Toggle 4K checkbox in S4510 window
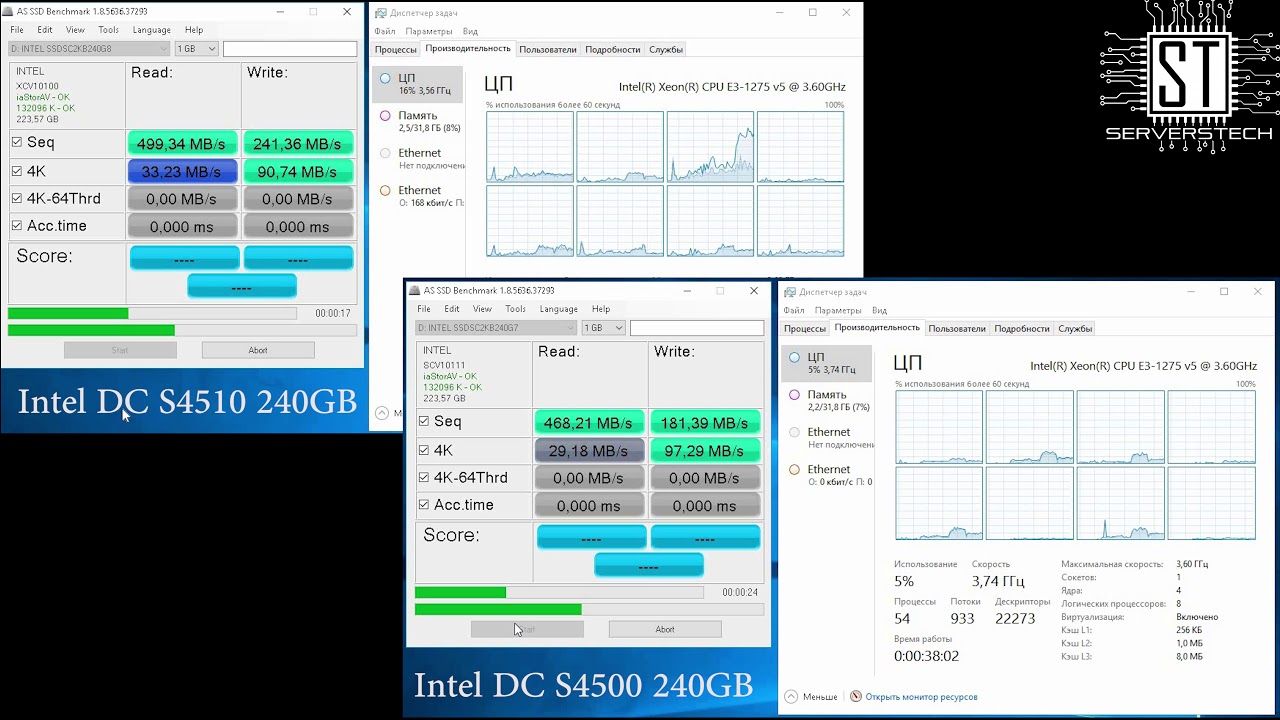The width and height of the screenshot is (1280, 720). pos(16,171)
